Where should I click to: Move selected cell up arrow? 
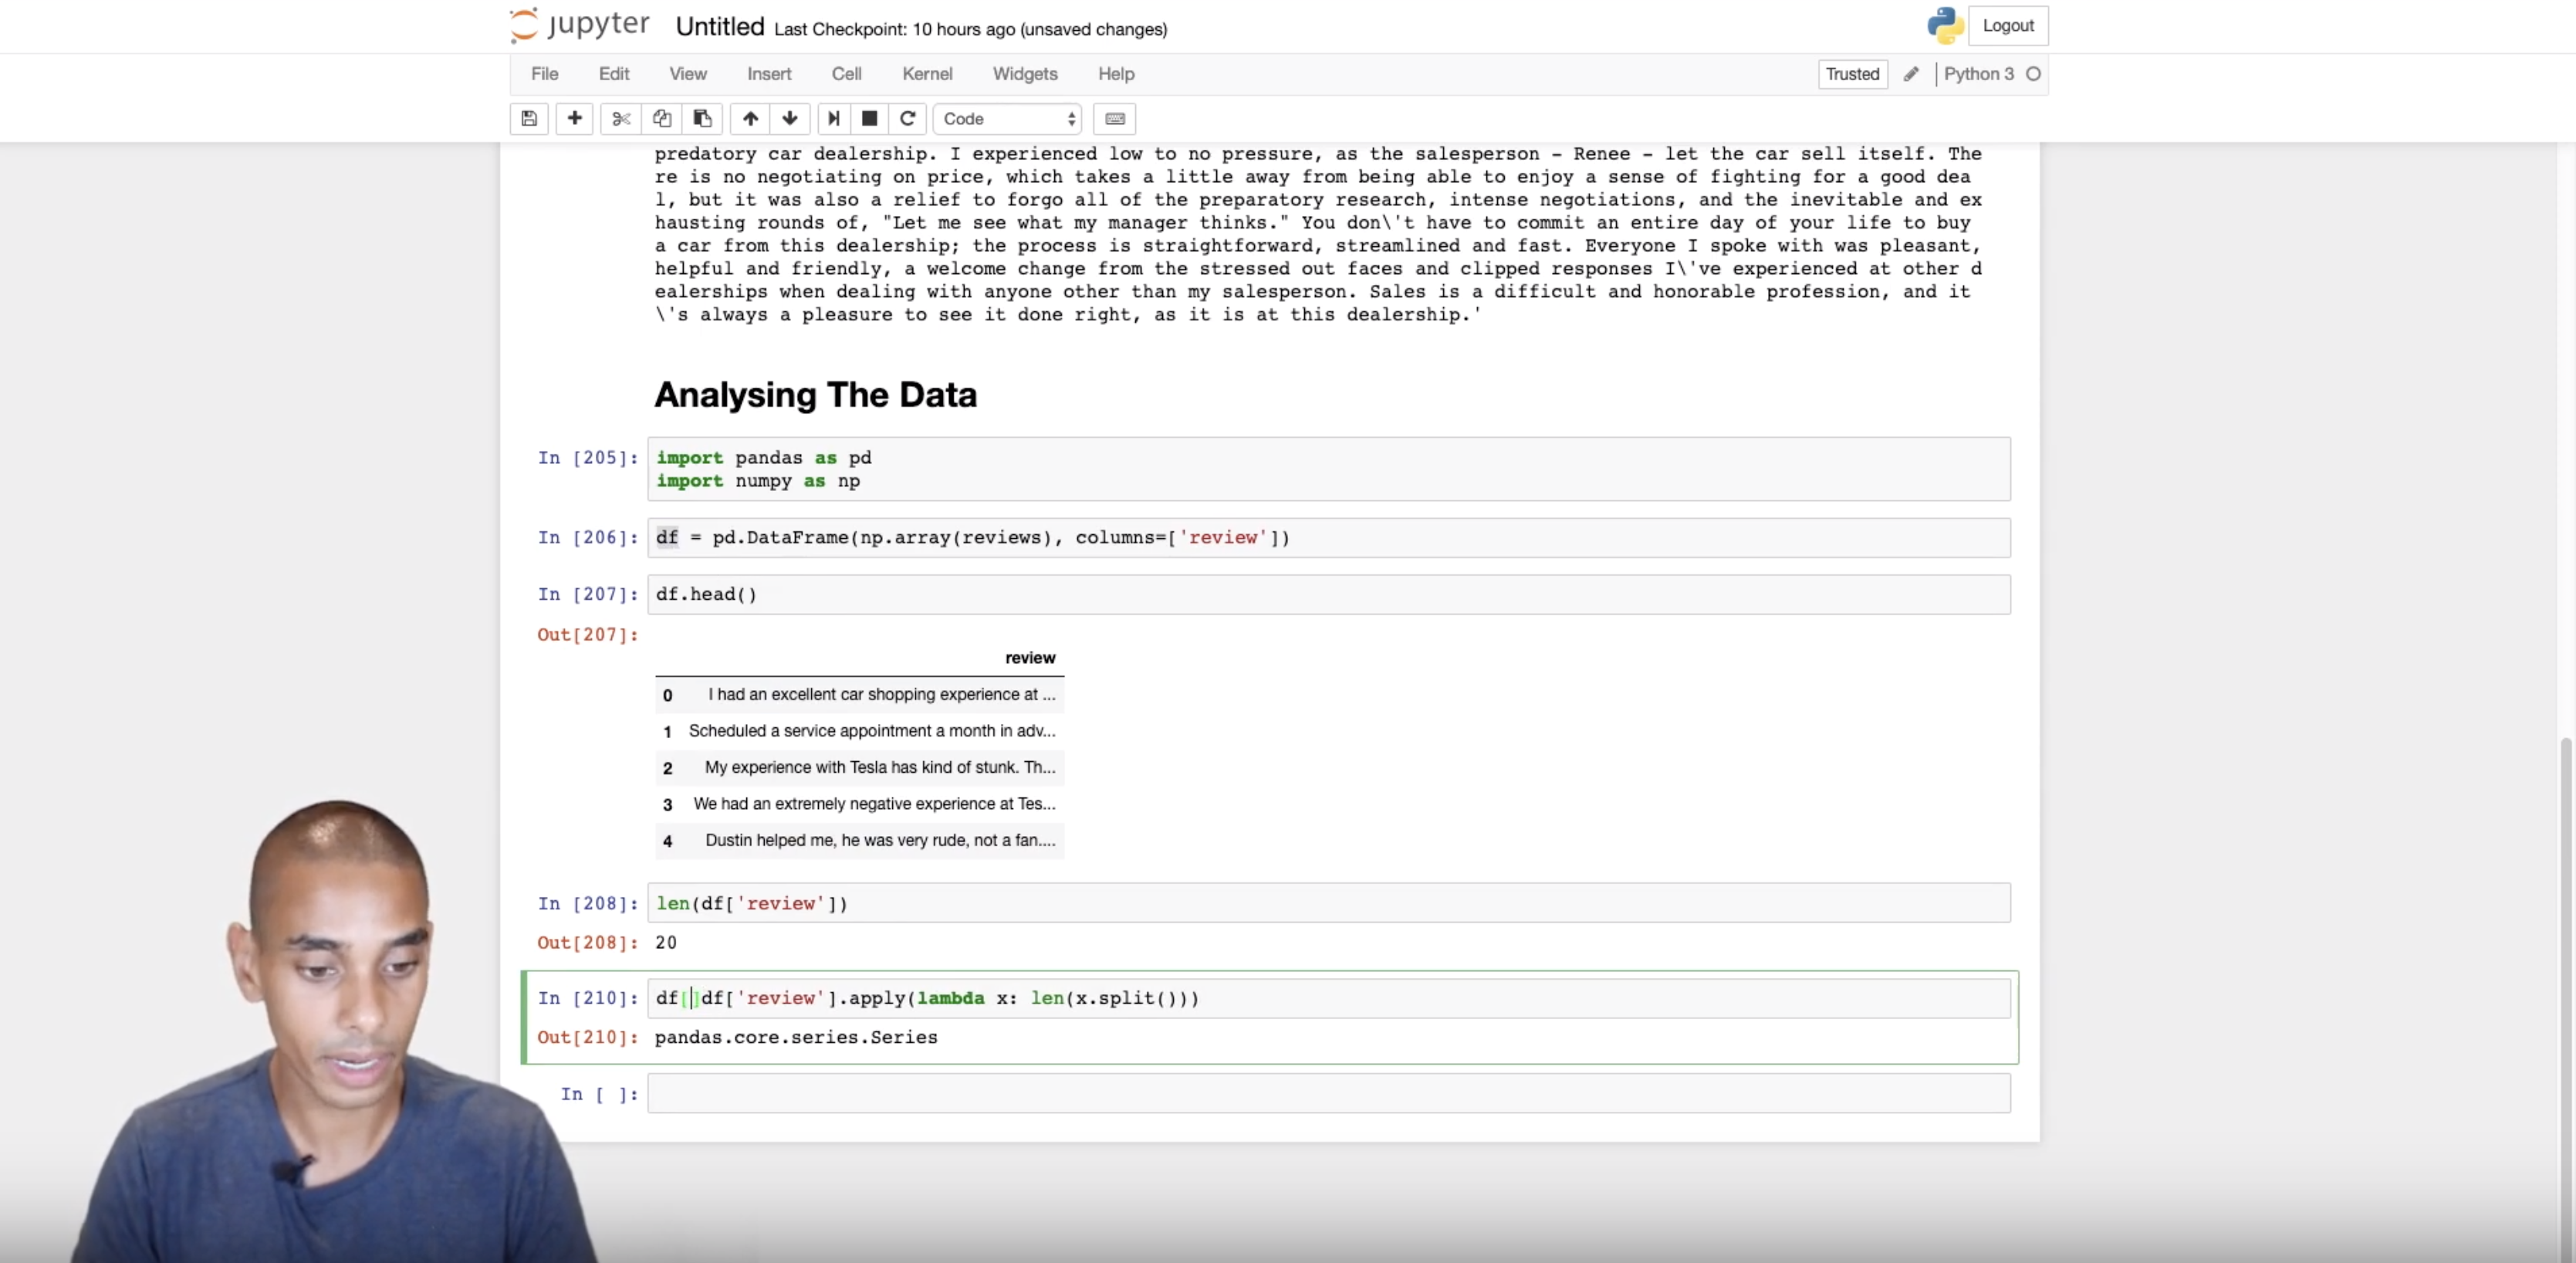(750, 119)
